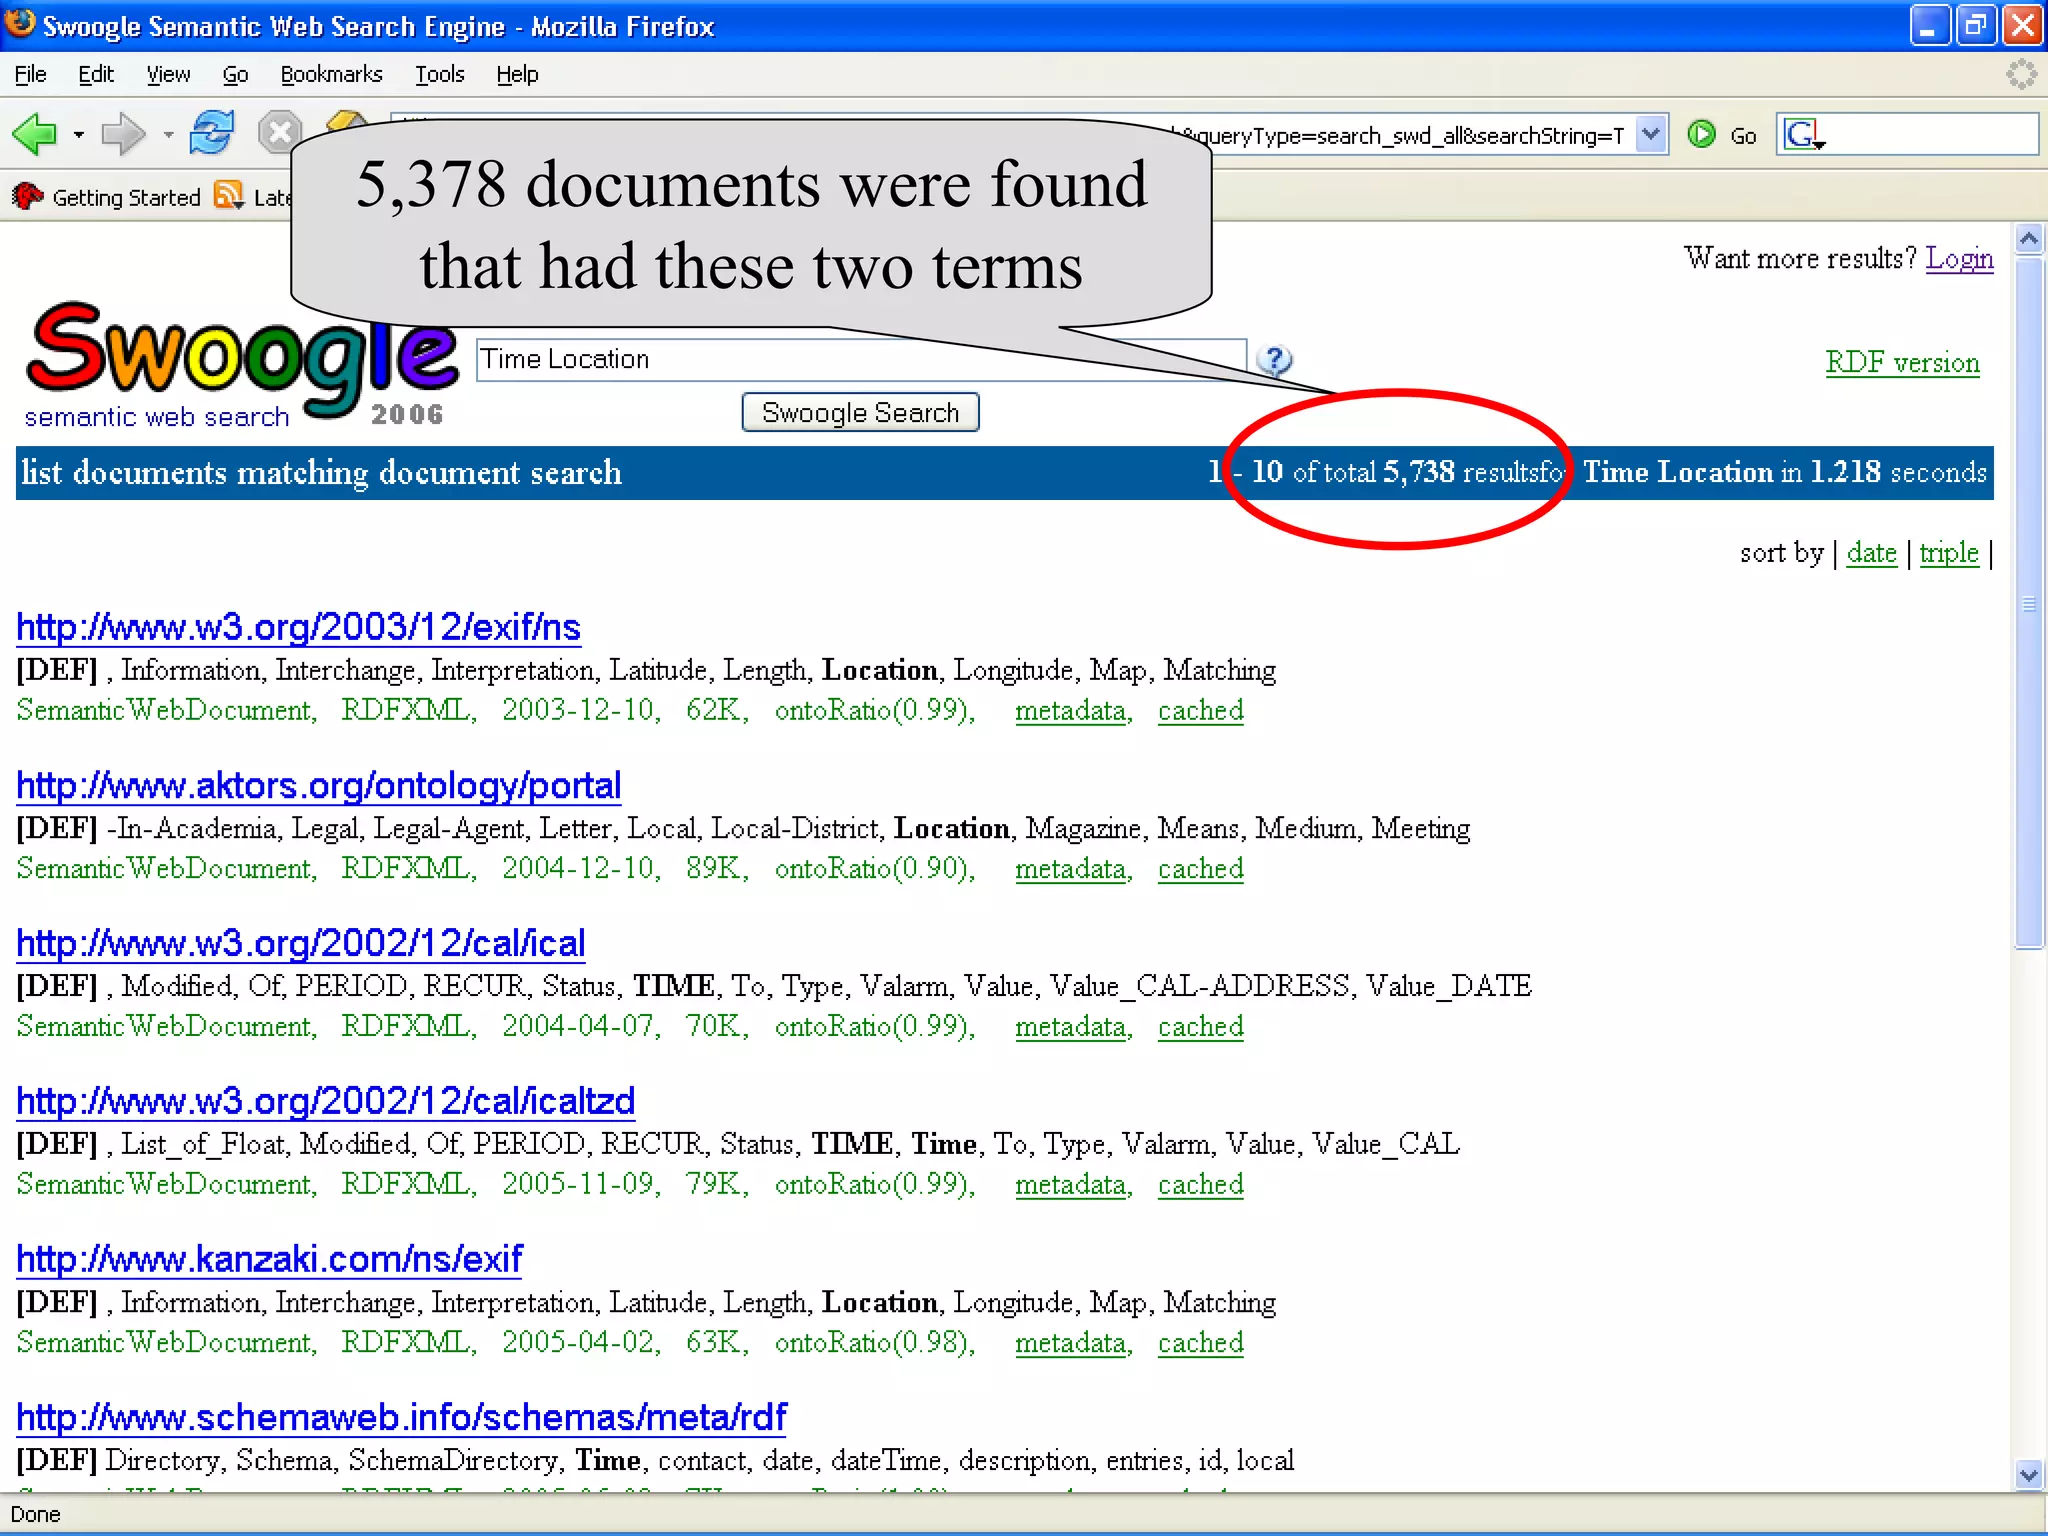Open the w3.org/2003/12/exif/ns result
The height and width of the screenshot is (1536, 2048).
click(x=298, y=627)
